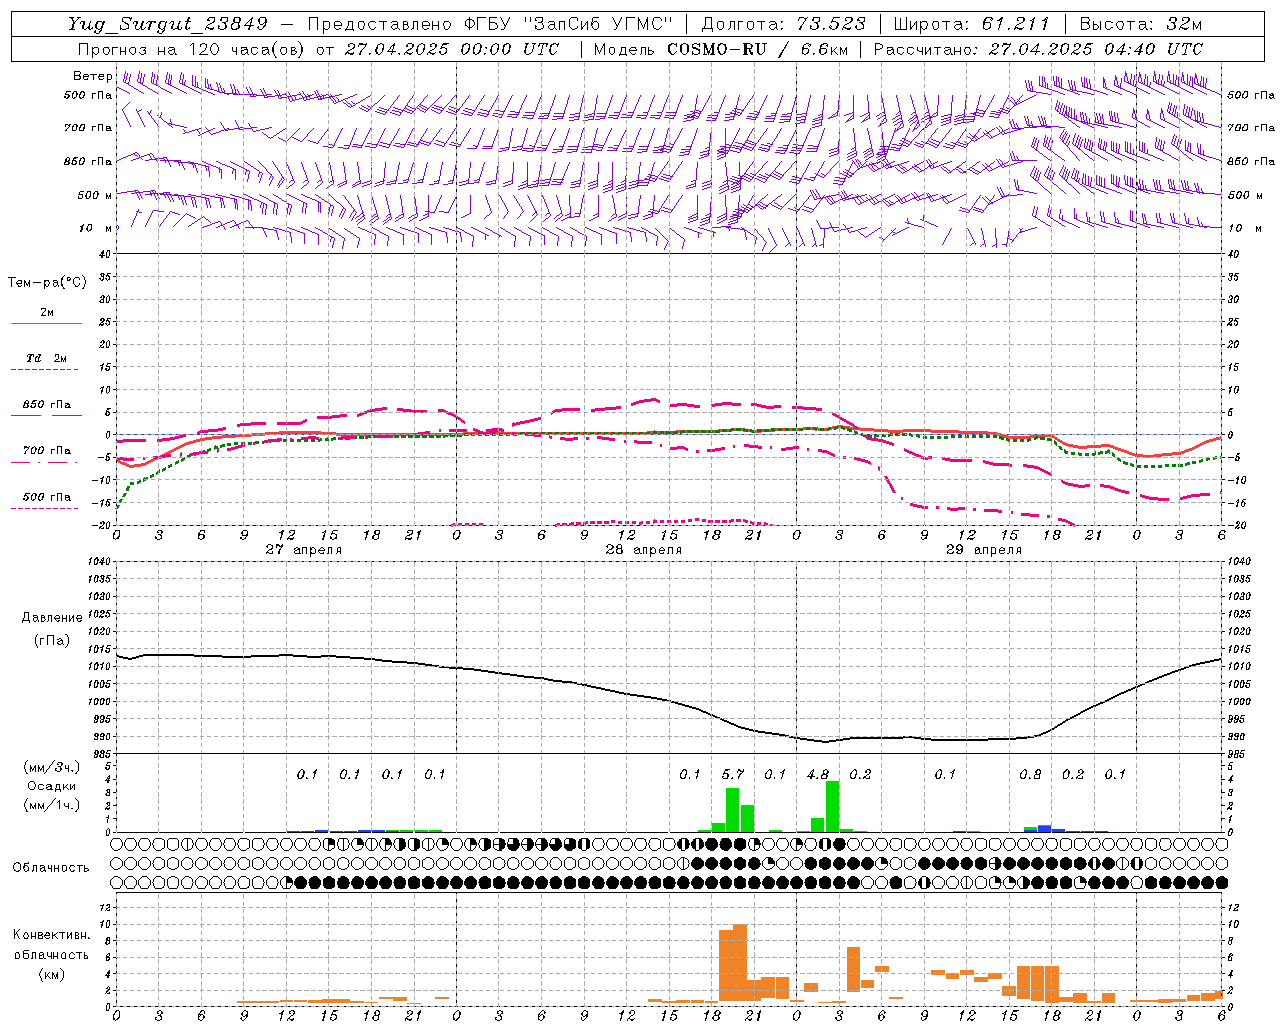Select the elevation label Высота: 32м
The height and width of the screenshot is (1024, 1280).
[x=1141, y=24]
